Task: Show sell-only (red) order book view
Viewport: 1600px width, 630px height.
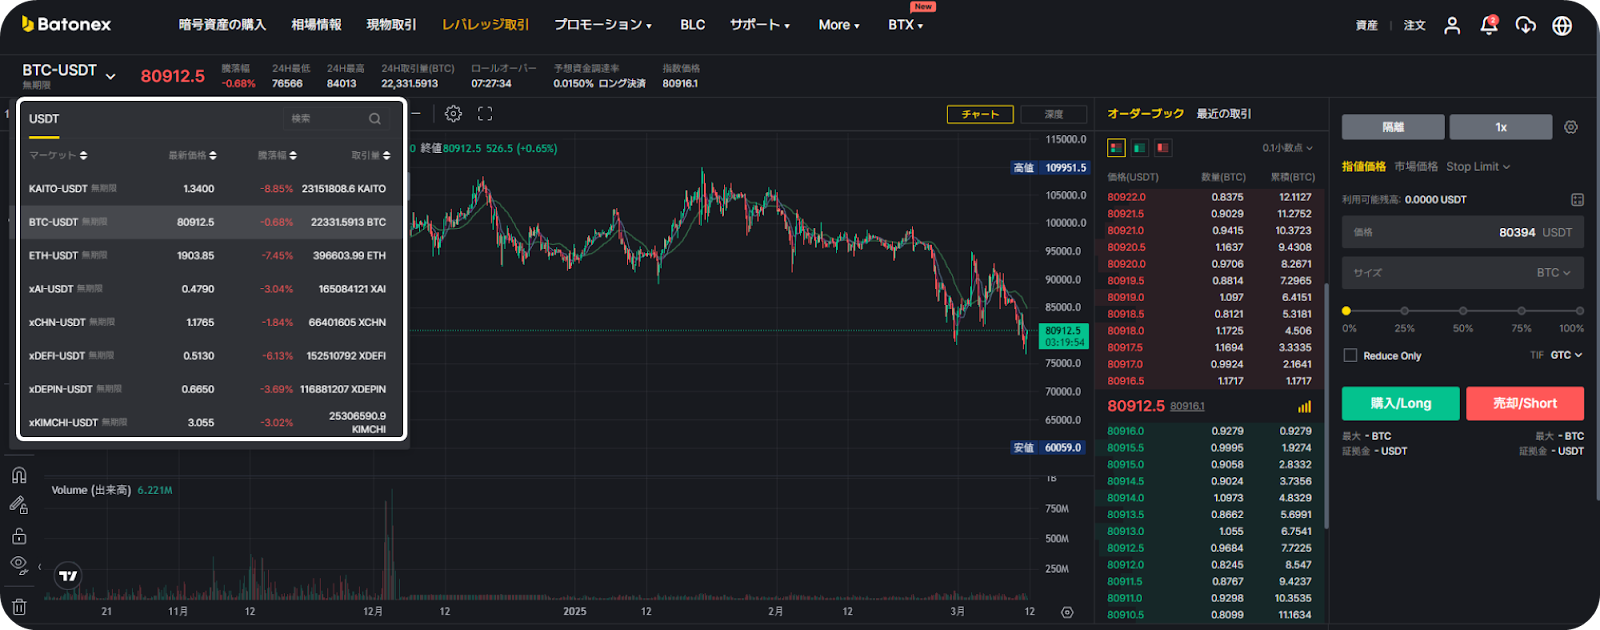Action: click(1163, 148)
